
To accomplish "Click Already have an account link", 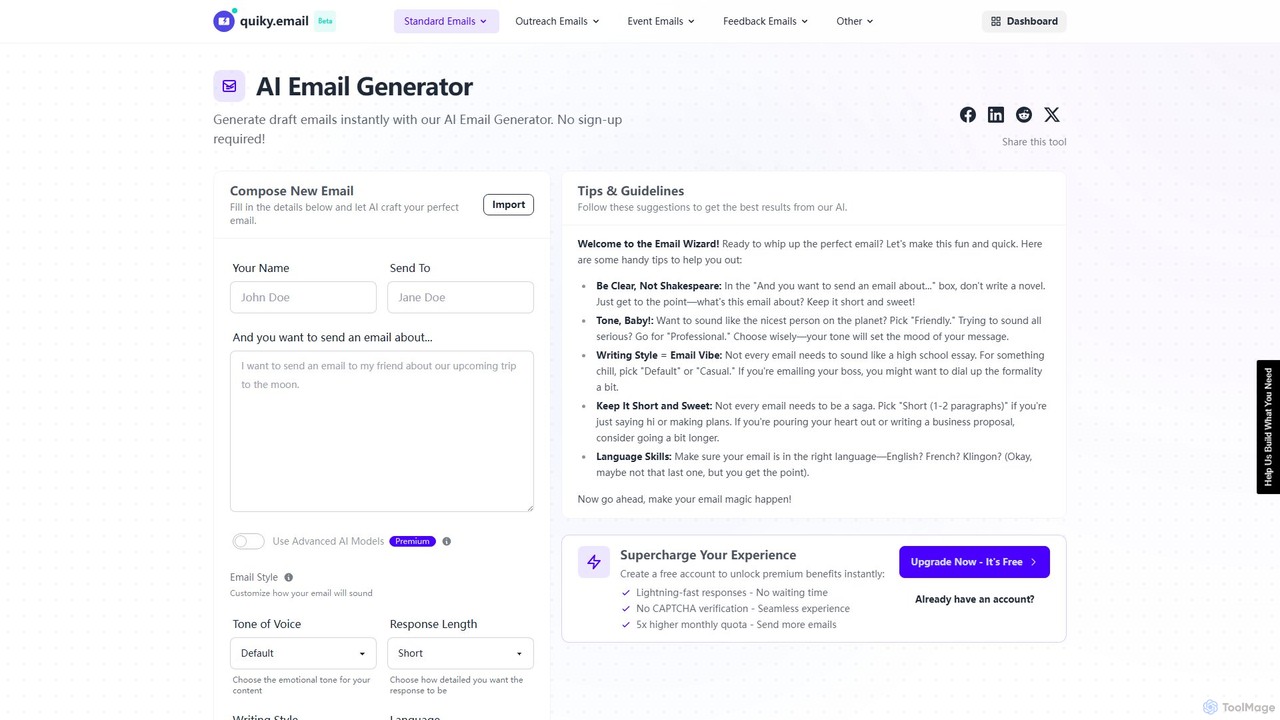I will point(975,599).
